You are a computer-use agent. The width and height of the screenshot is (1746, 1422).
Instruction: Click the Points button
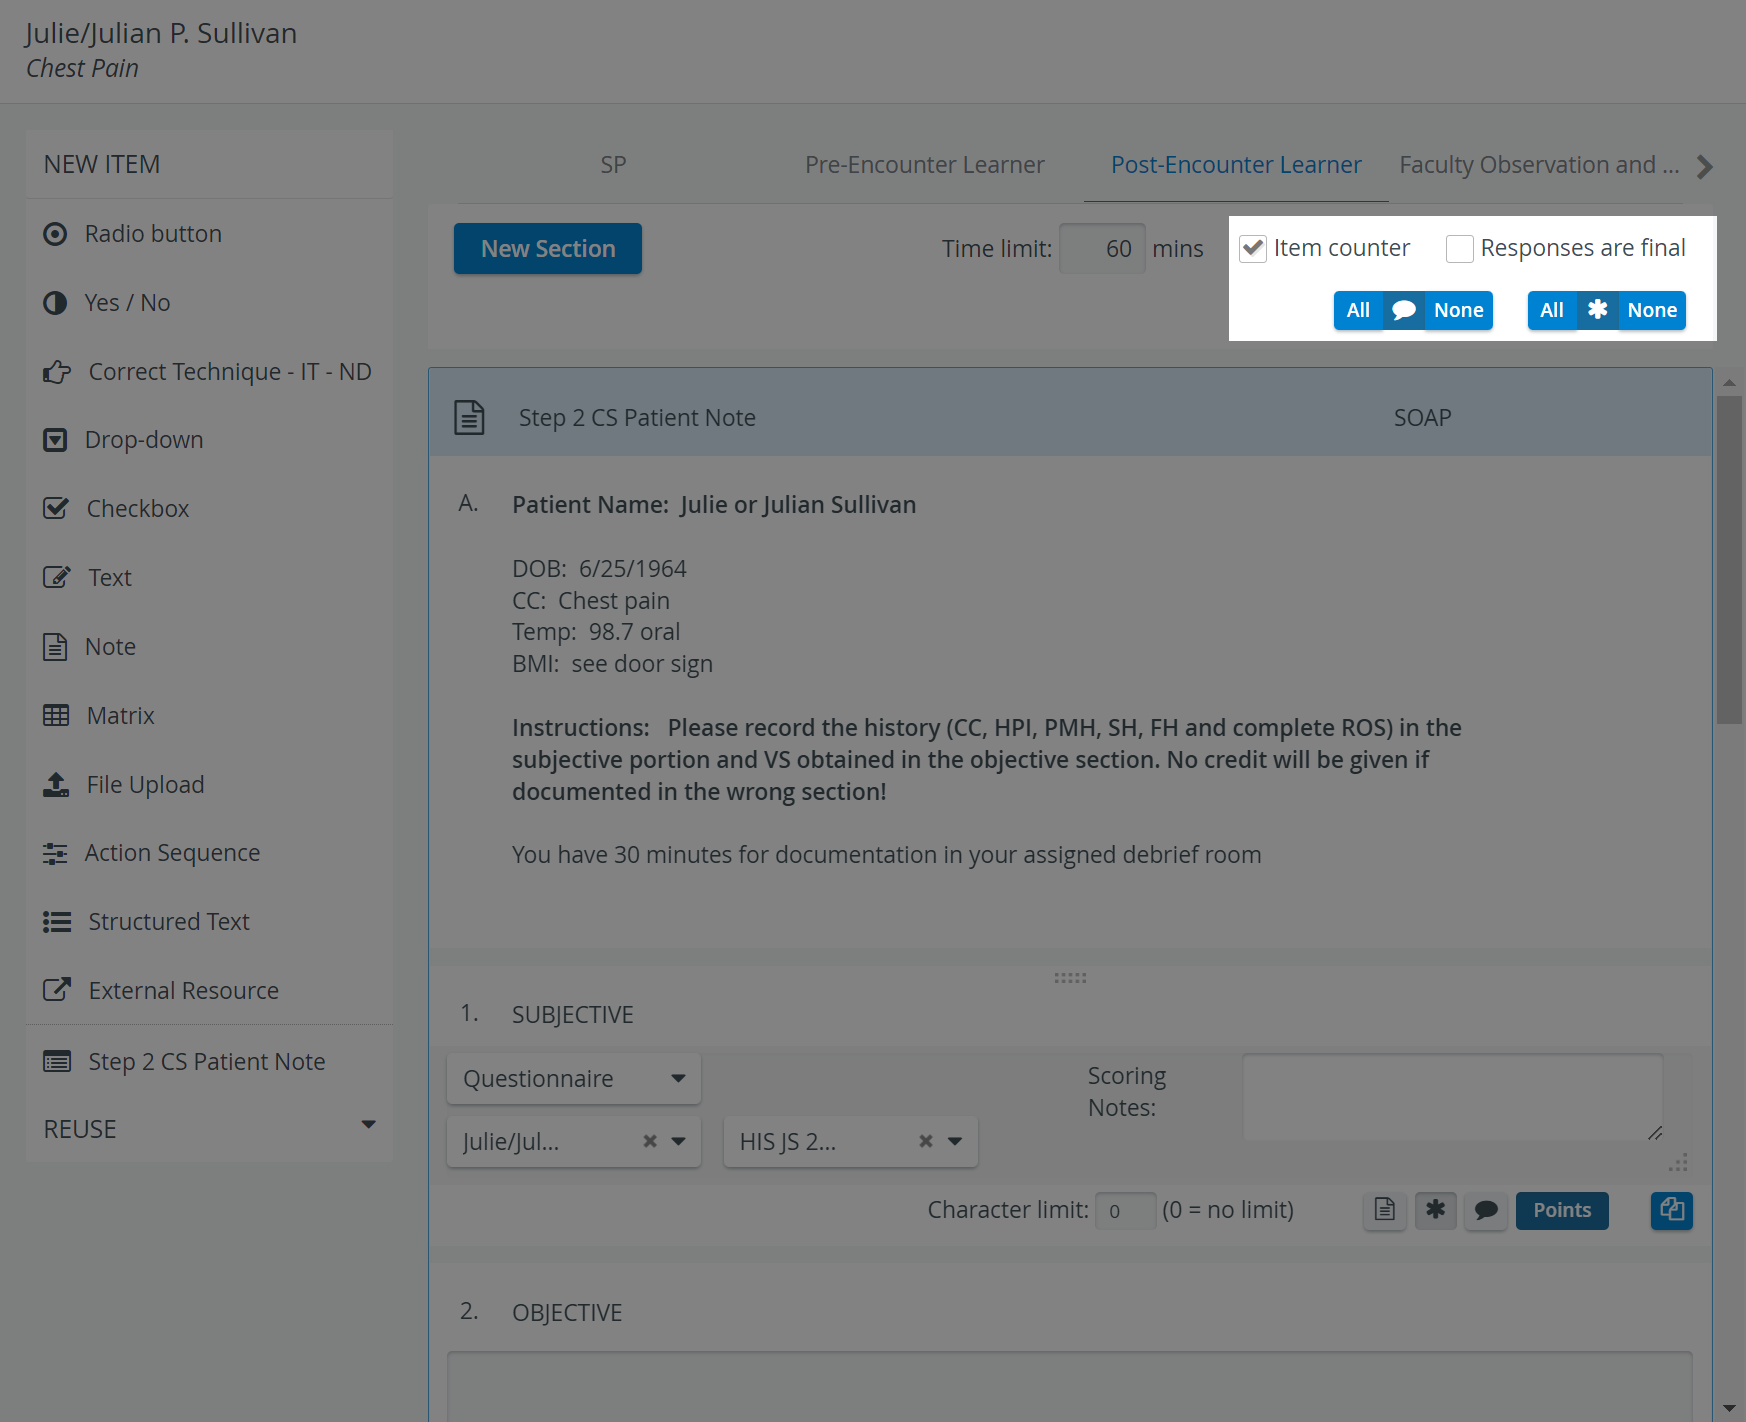(1562, 1210)
